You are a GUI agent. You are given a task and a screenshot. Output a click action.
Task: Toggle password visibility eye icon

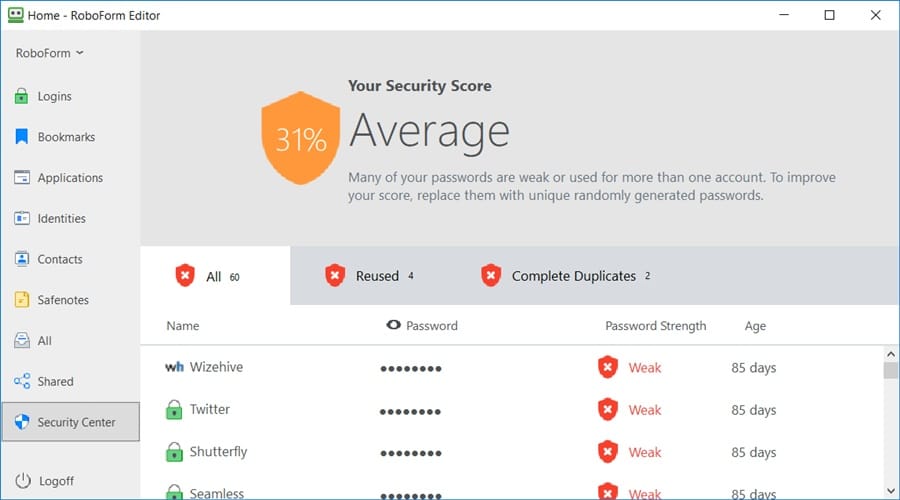click(x=393, y=326)
